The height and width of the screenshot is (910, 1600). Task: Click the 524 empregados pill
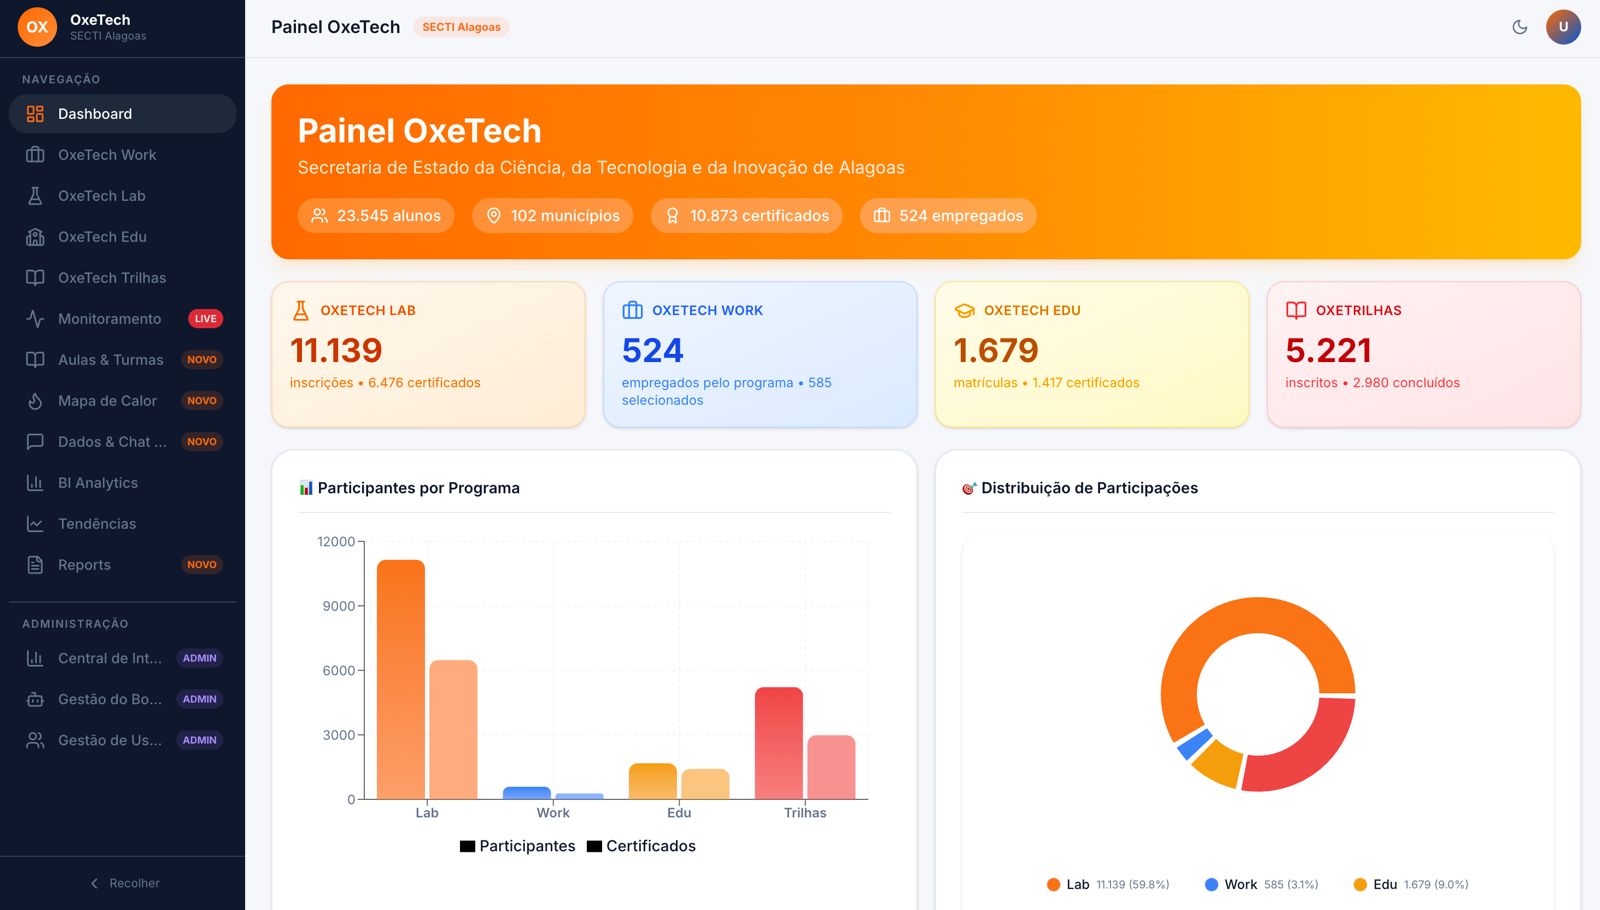pos(947,215)
